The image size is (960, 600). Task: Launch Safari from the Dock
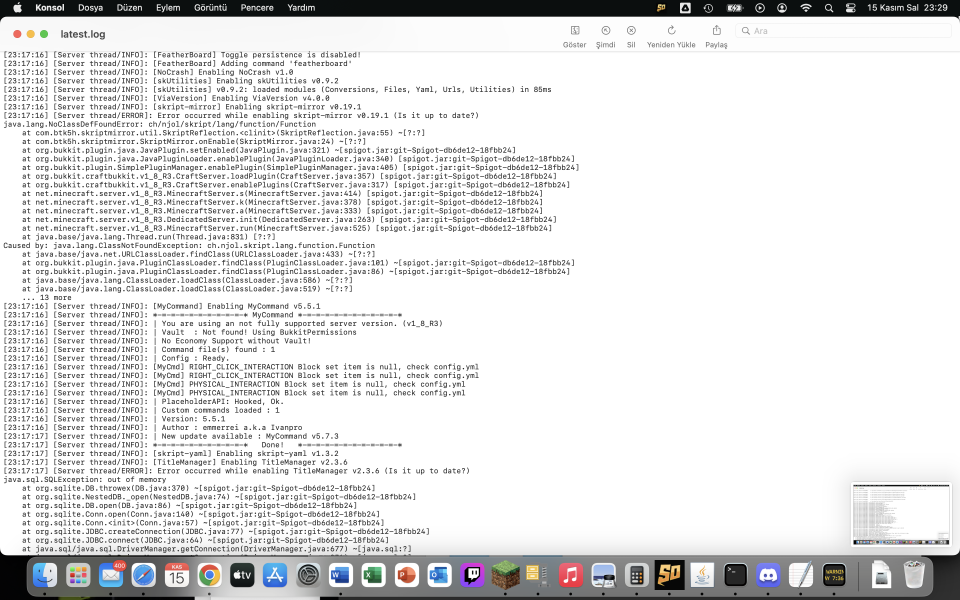coord(144,576)
